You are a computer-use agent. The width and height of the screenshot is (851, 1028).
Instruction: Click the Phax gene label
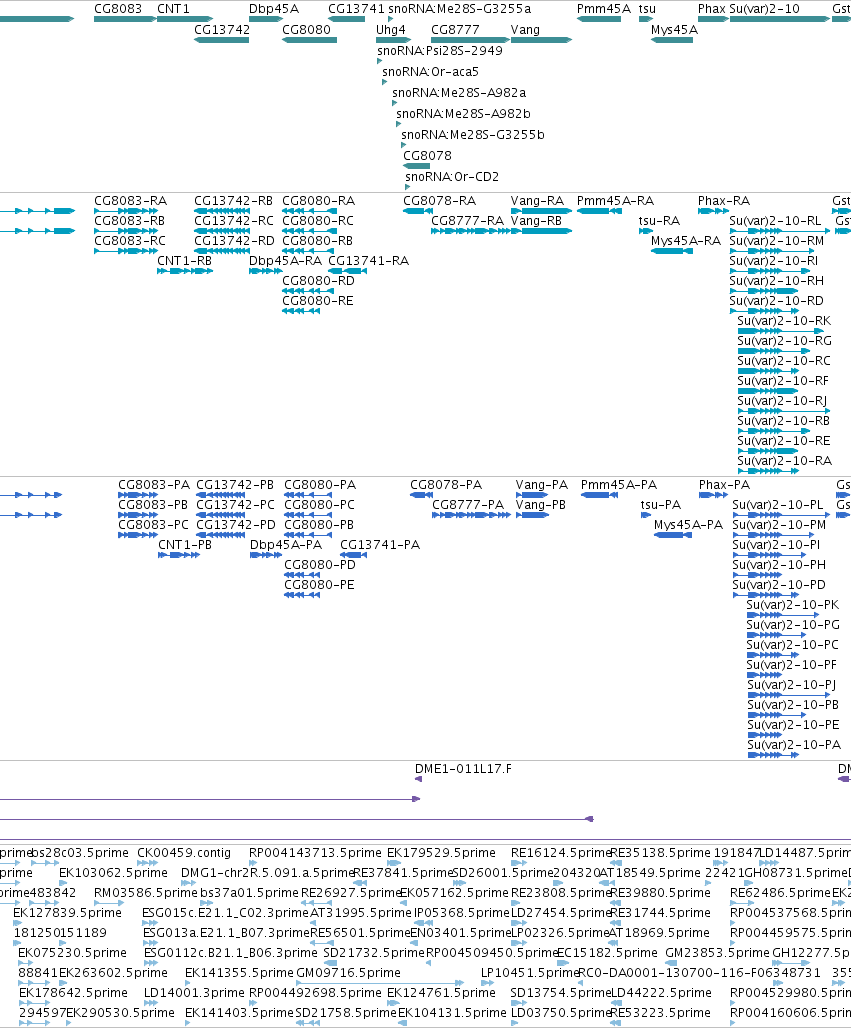tap(711, 9)
